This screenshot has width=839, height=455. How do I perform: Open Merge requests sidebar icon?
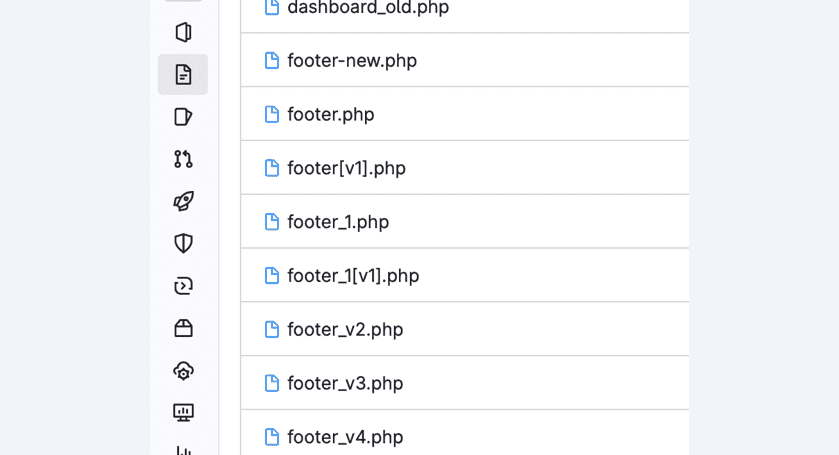[183, 159]
